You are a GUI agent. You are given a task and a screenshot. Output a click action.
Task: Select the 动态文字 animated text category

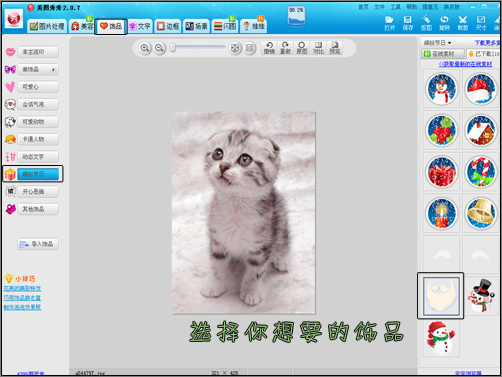[x=38, y=157]
